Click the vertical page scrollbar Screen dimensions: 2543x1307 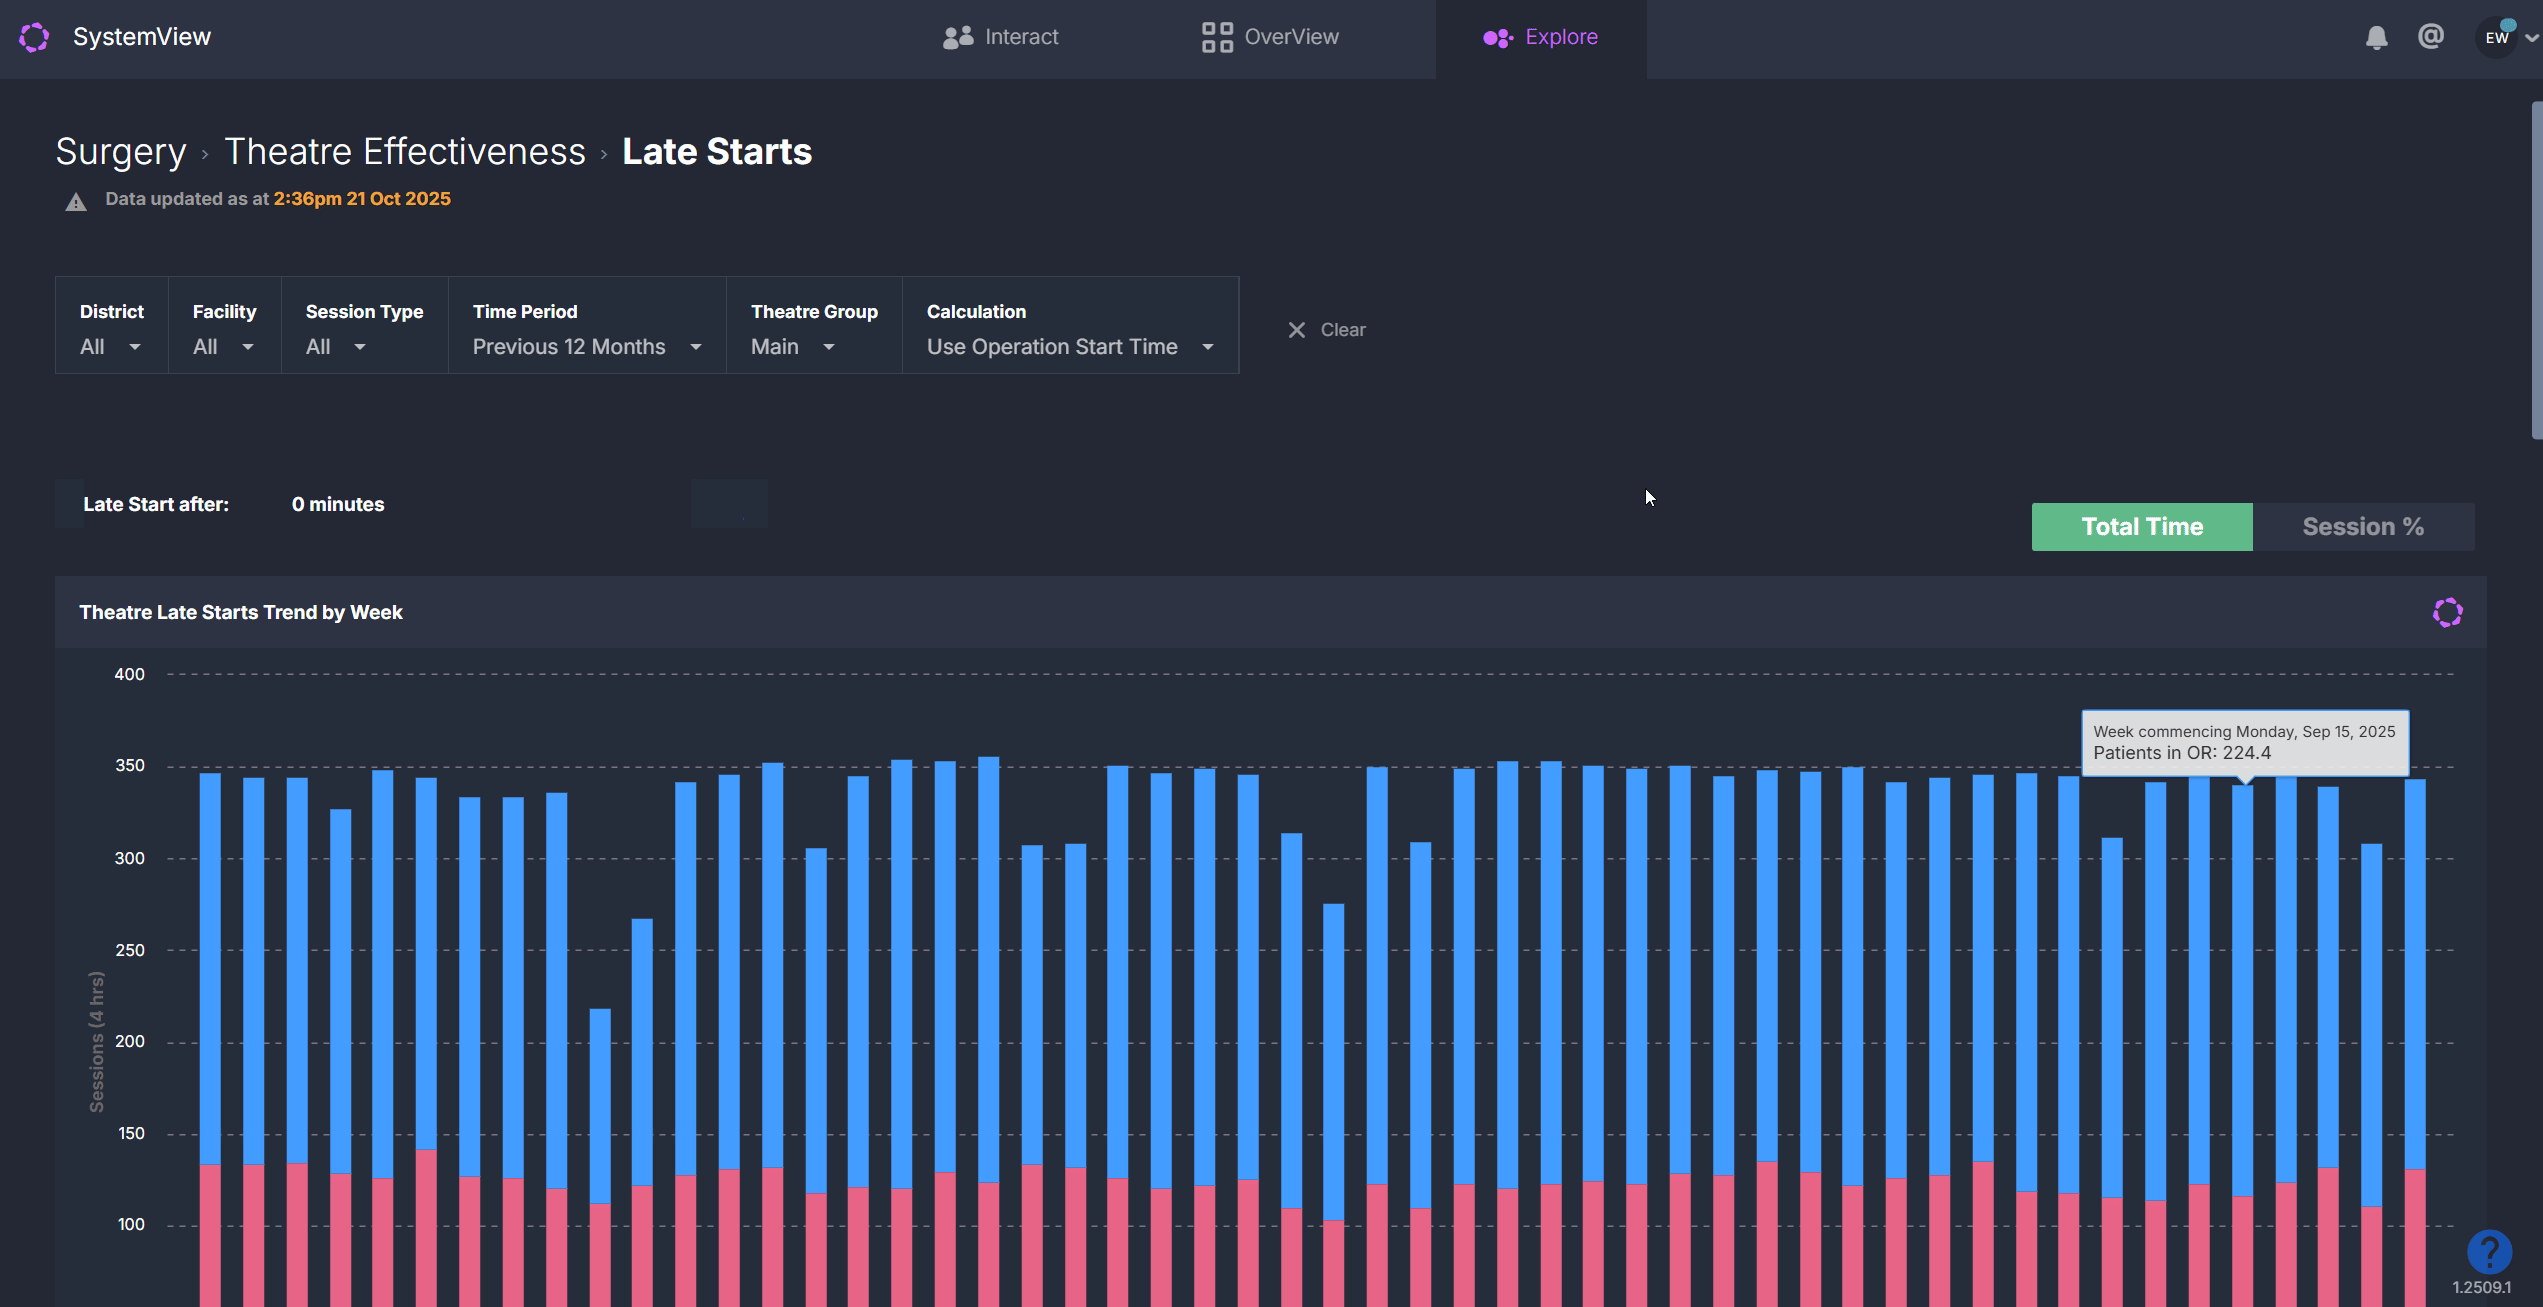pyautogui.click(x=2536, y=270)
